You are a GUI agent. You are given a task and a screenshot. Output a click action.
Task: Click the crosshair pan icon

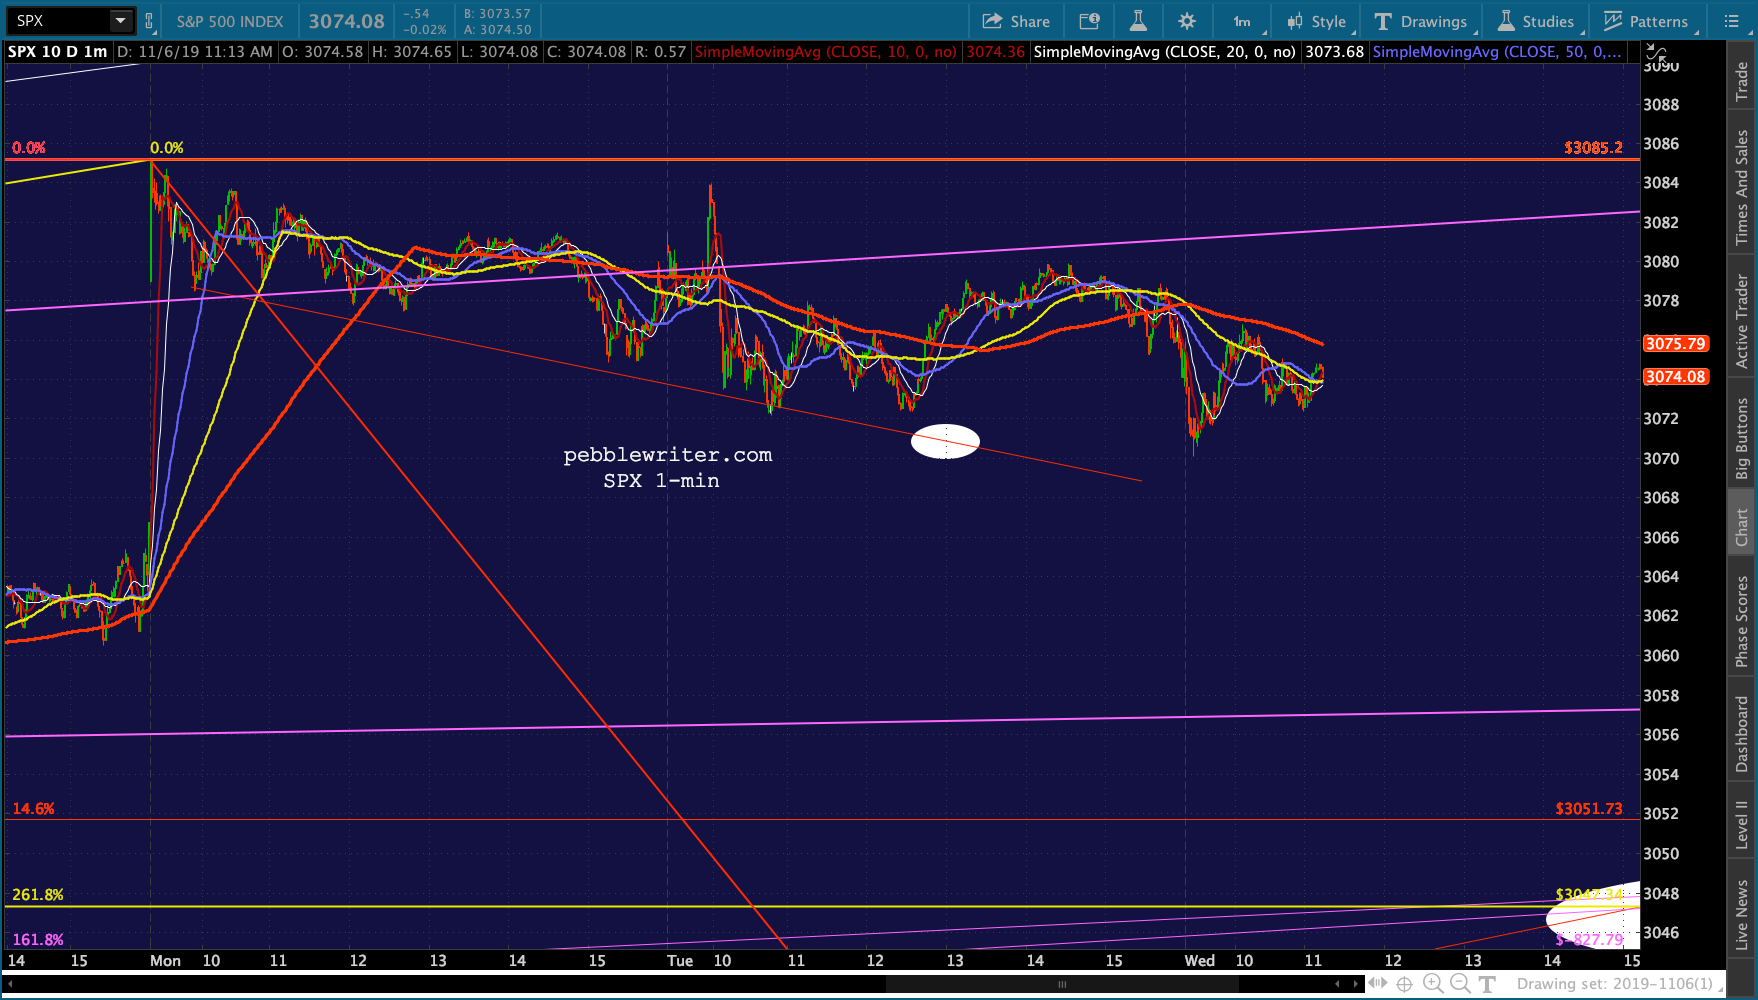(x=1404, y=984)
